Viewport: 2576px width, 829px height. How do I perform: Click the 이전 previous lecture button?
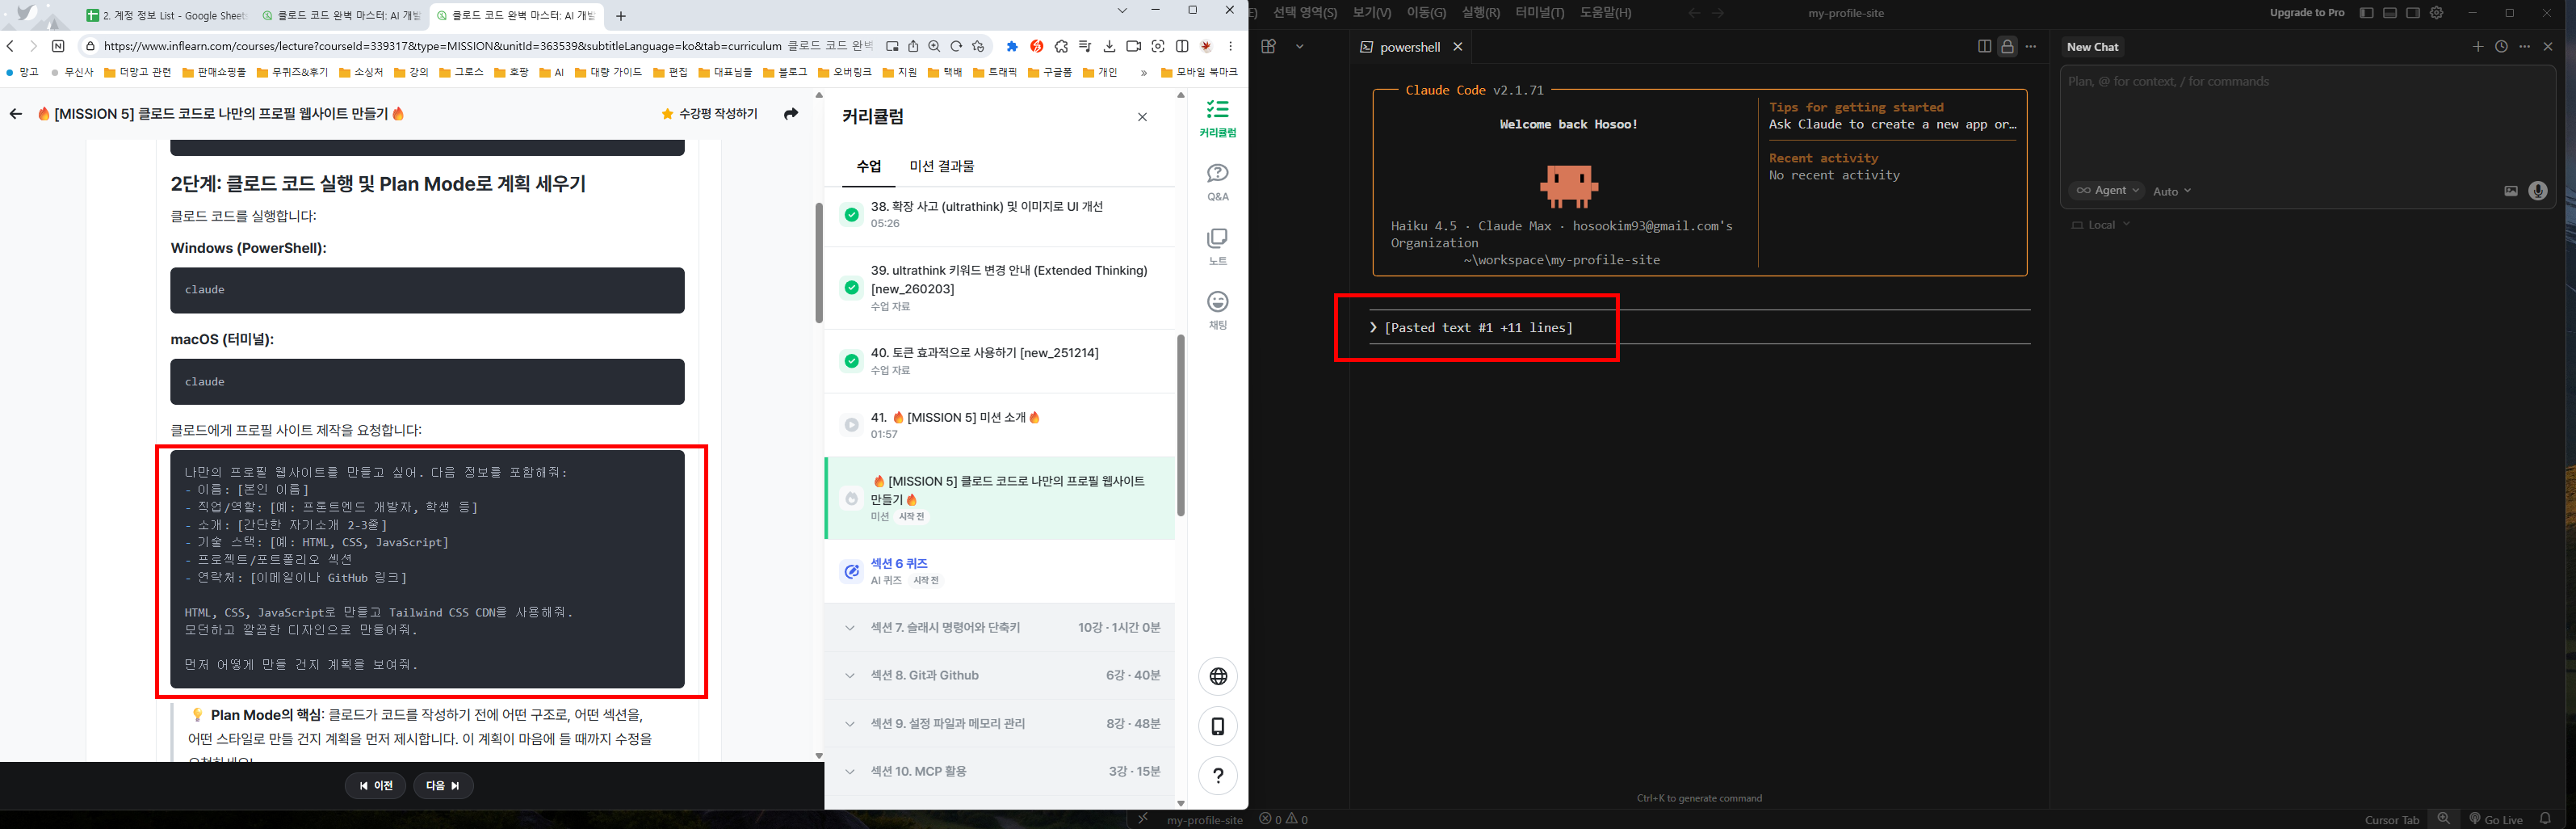click(375, 786)
